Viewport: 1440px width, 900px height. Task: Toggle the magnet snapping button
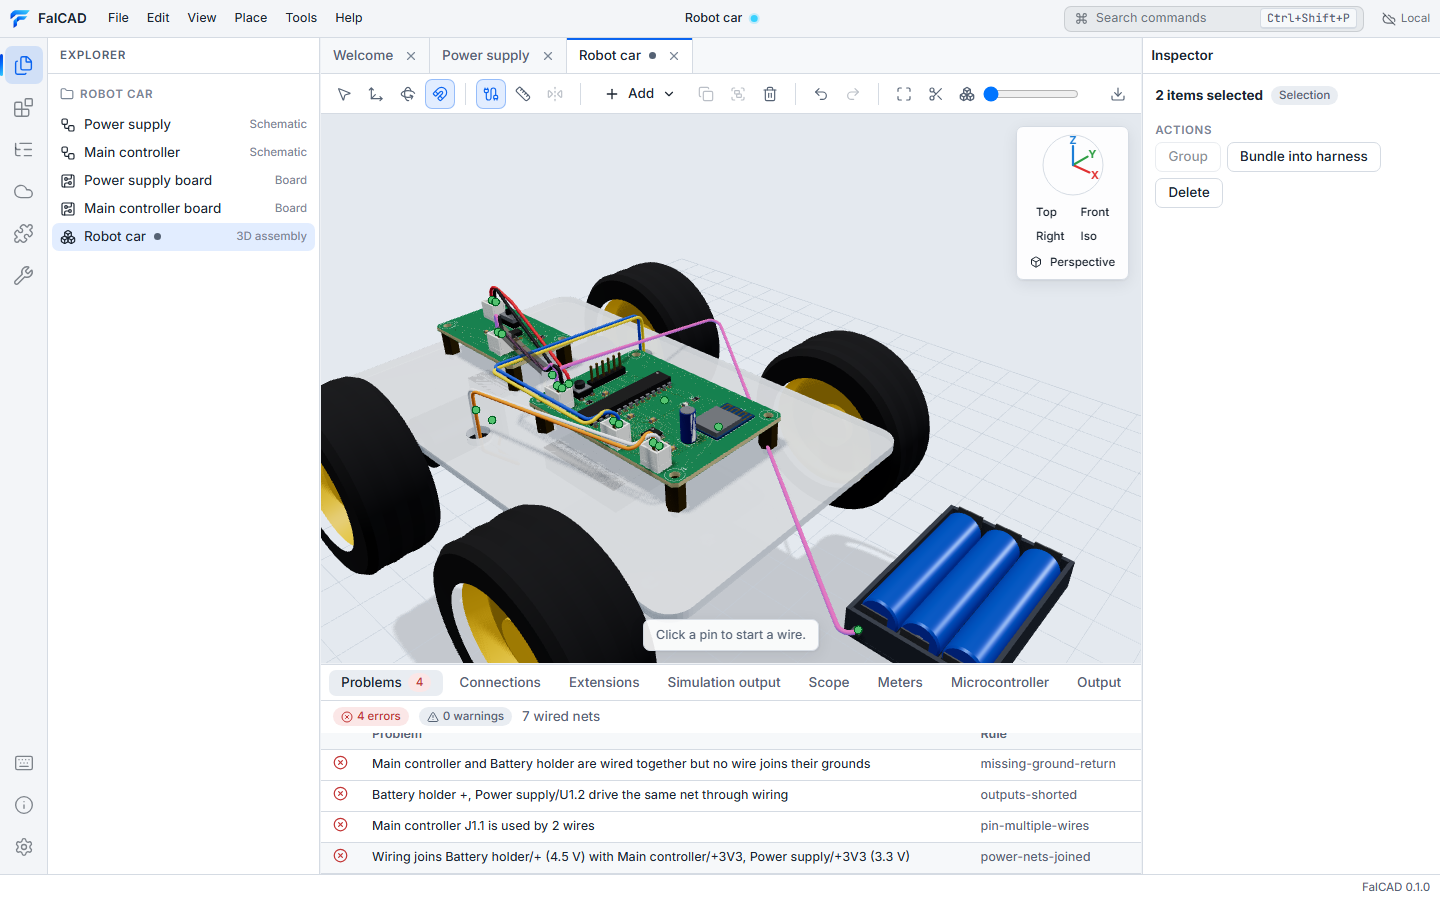pyautogui.click(x=440, y=94)
